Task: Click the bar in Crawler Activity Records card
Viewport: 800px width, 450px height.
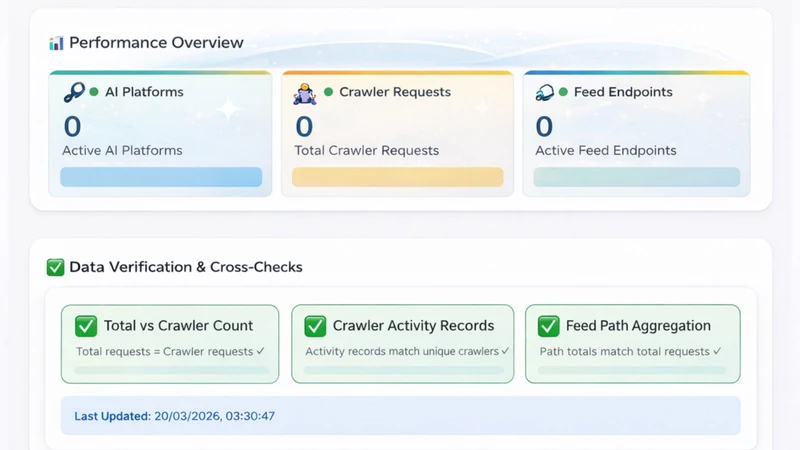Action: pyautogui.click(x=404, y=370)
